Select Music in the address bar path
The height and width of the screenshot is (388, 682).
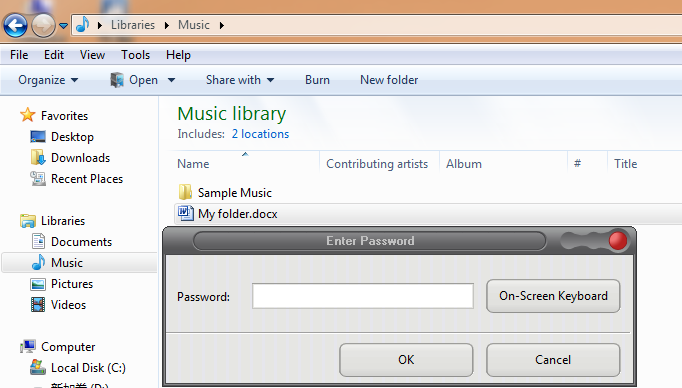[194, 25]
